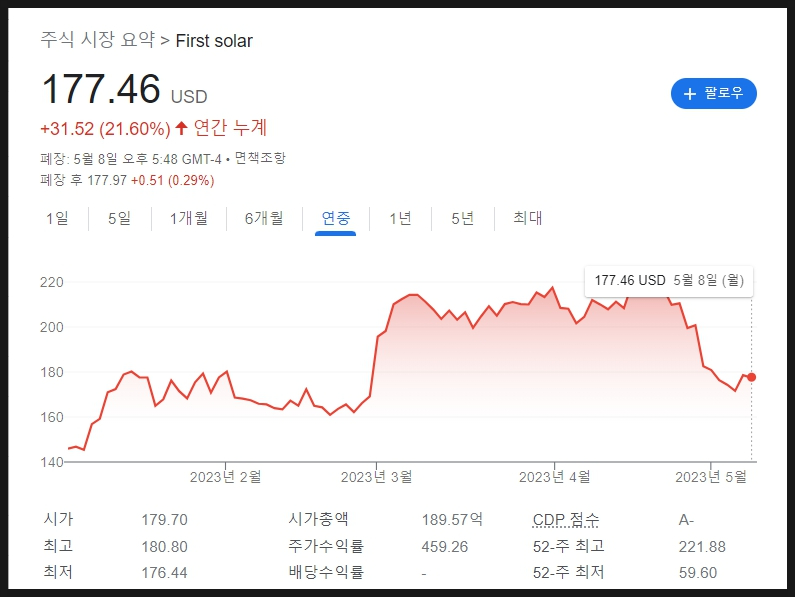795x597 pixels.
Task: Show the 5년 chart range
Action: click(462, 218)
